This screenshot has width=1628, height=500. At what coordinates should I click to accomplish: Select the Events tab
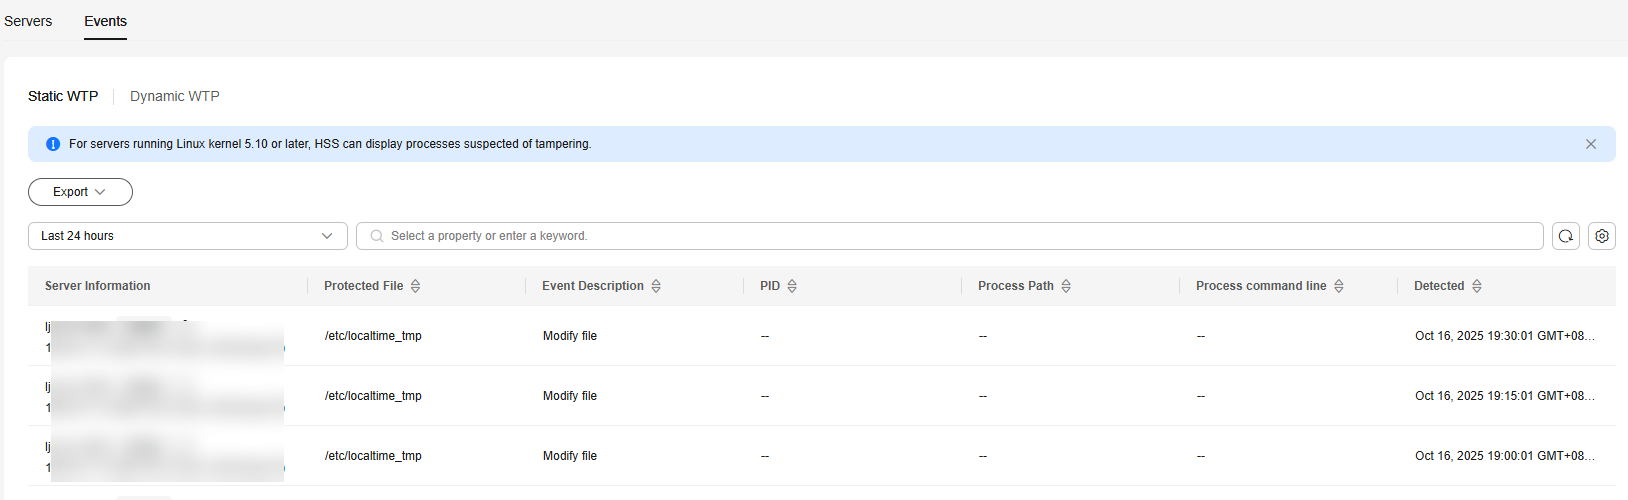click(105, 21)
